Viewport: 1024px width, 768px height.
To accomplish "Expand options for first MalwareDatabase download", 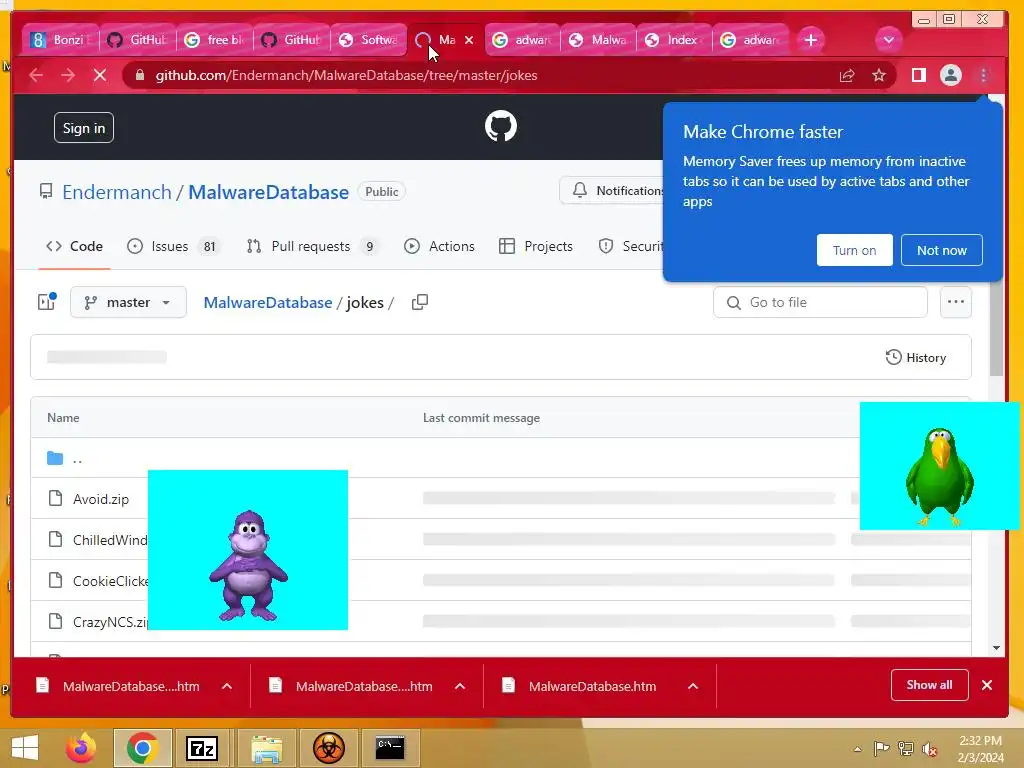I will 227,686.
